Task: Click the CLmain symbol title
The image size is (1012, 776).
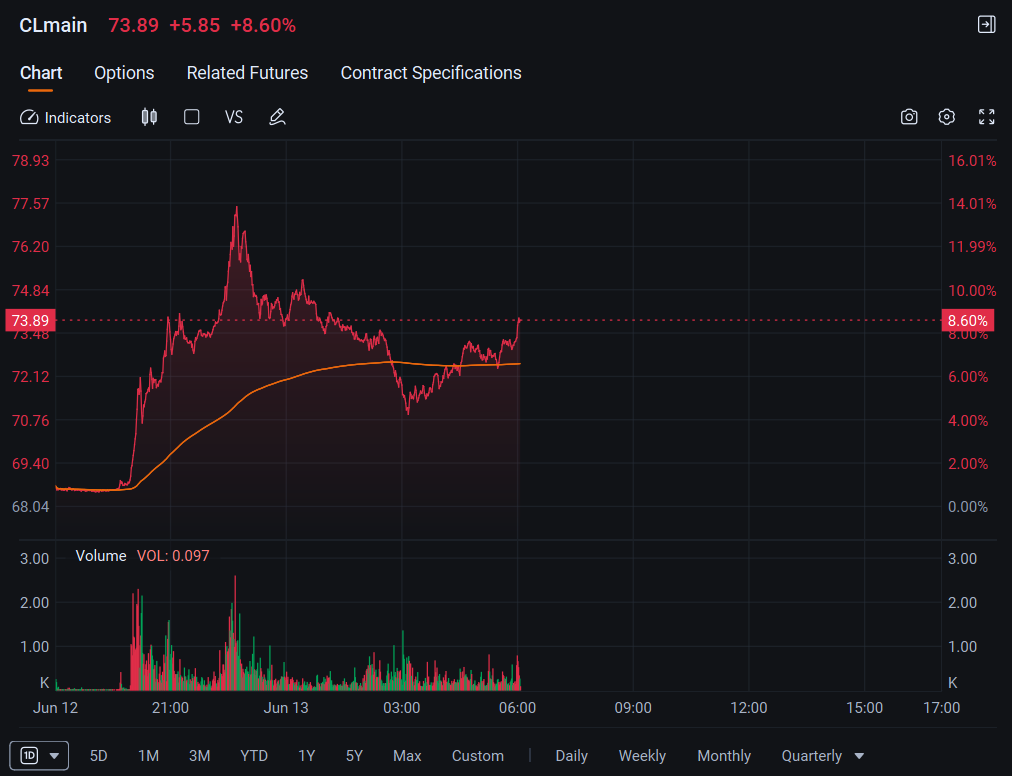Action: (53, 25)
